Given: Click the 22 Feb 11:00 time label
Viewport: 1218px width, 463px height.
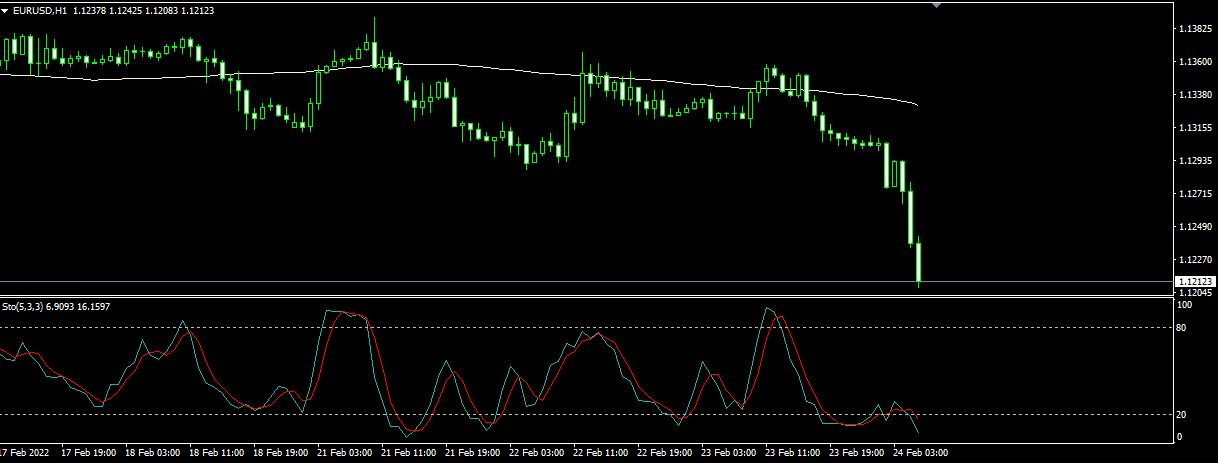Looking at the screenshot, I should (600, 452).
